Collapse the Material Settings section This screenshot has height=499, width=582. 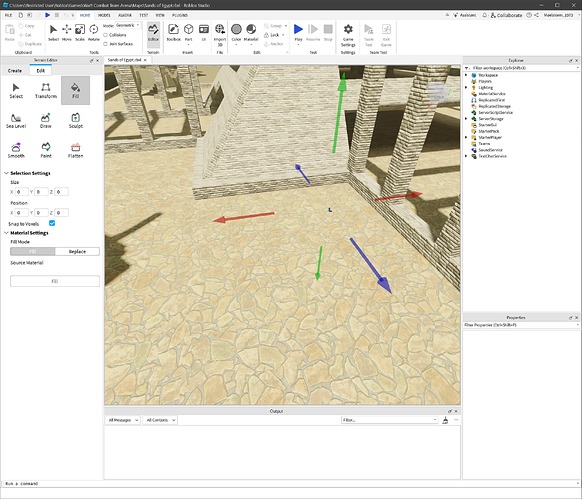click(6, 233)
